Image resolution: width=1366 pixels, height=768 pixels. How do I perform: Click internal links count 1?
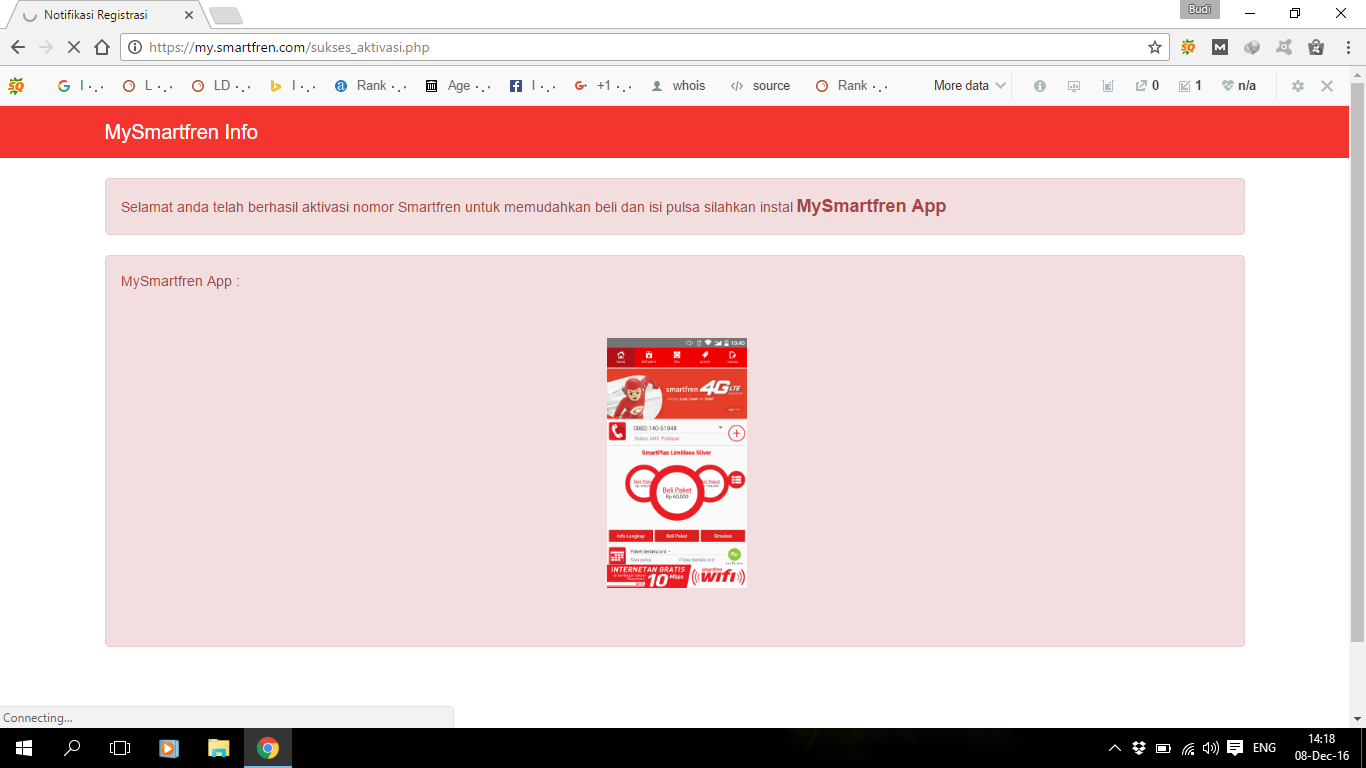1190,86
